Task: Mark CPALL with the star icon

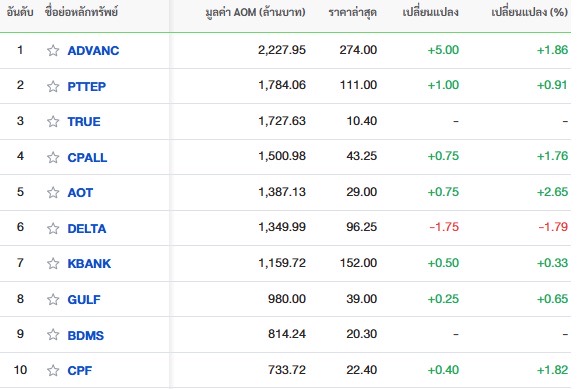Action: (x=53, y=157)
